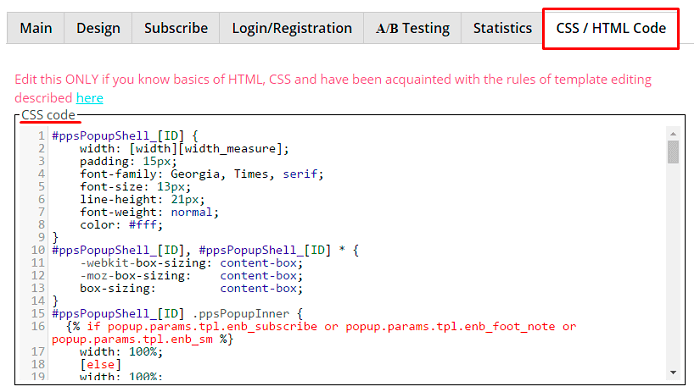
Task: Click the enb_subscribe if-condition line
Action: pos(314,333)
